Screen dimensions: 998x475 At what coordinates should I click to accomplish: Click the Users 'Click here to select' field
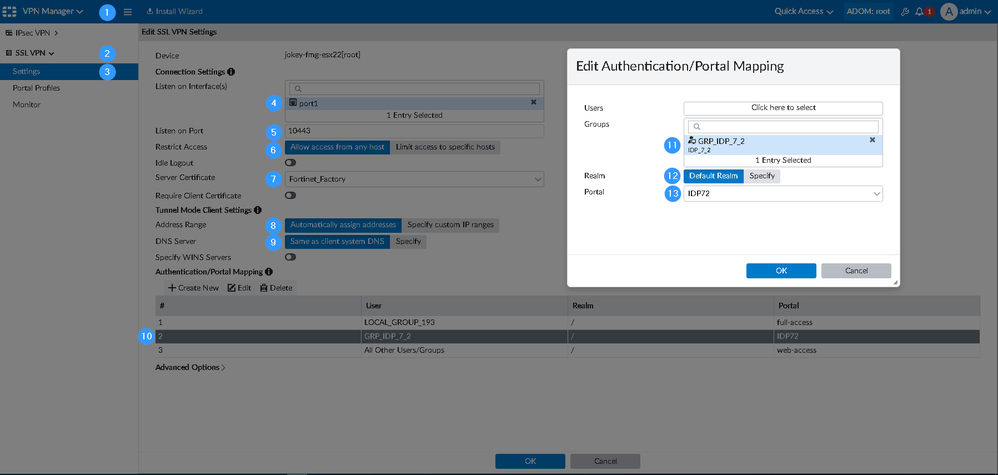(783, 108)
